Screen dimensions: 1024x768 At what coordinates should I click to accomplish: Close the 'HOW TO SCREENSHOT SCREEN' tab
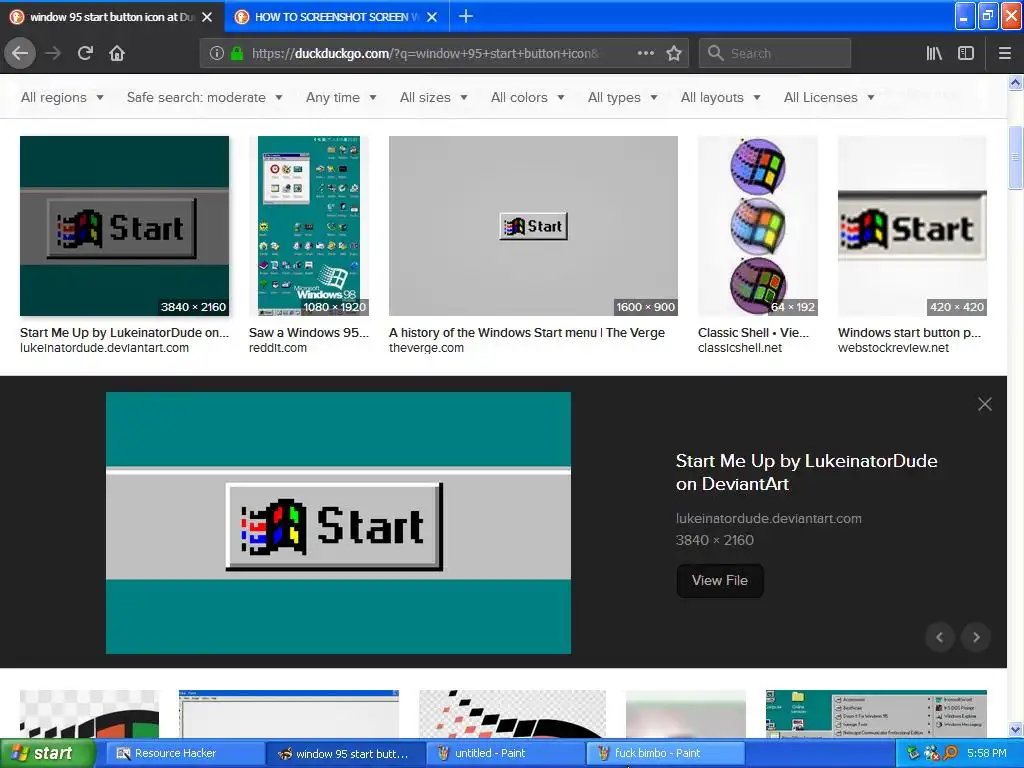coord(432,17)
